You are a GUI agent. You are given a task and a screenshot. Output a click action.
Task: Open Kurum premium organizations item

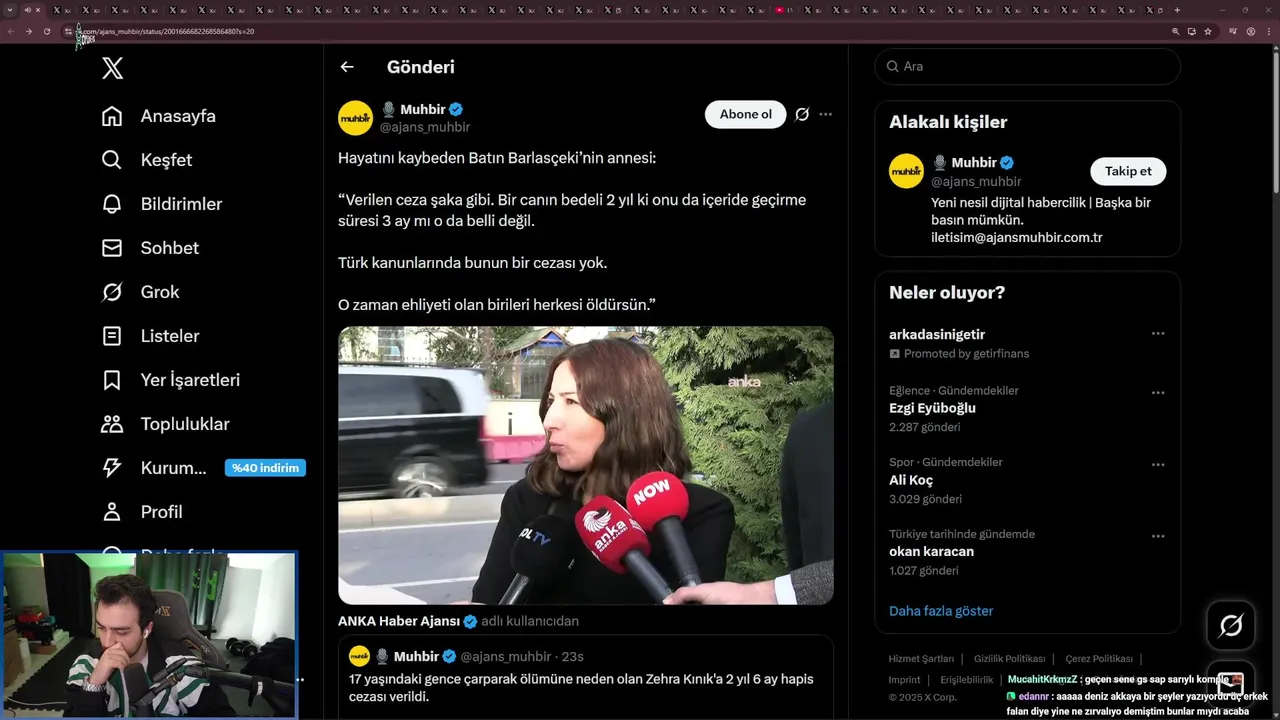[x=154, y=468]
